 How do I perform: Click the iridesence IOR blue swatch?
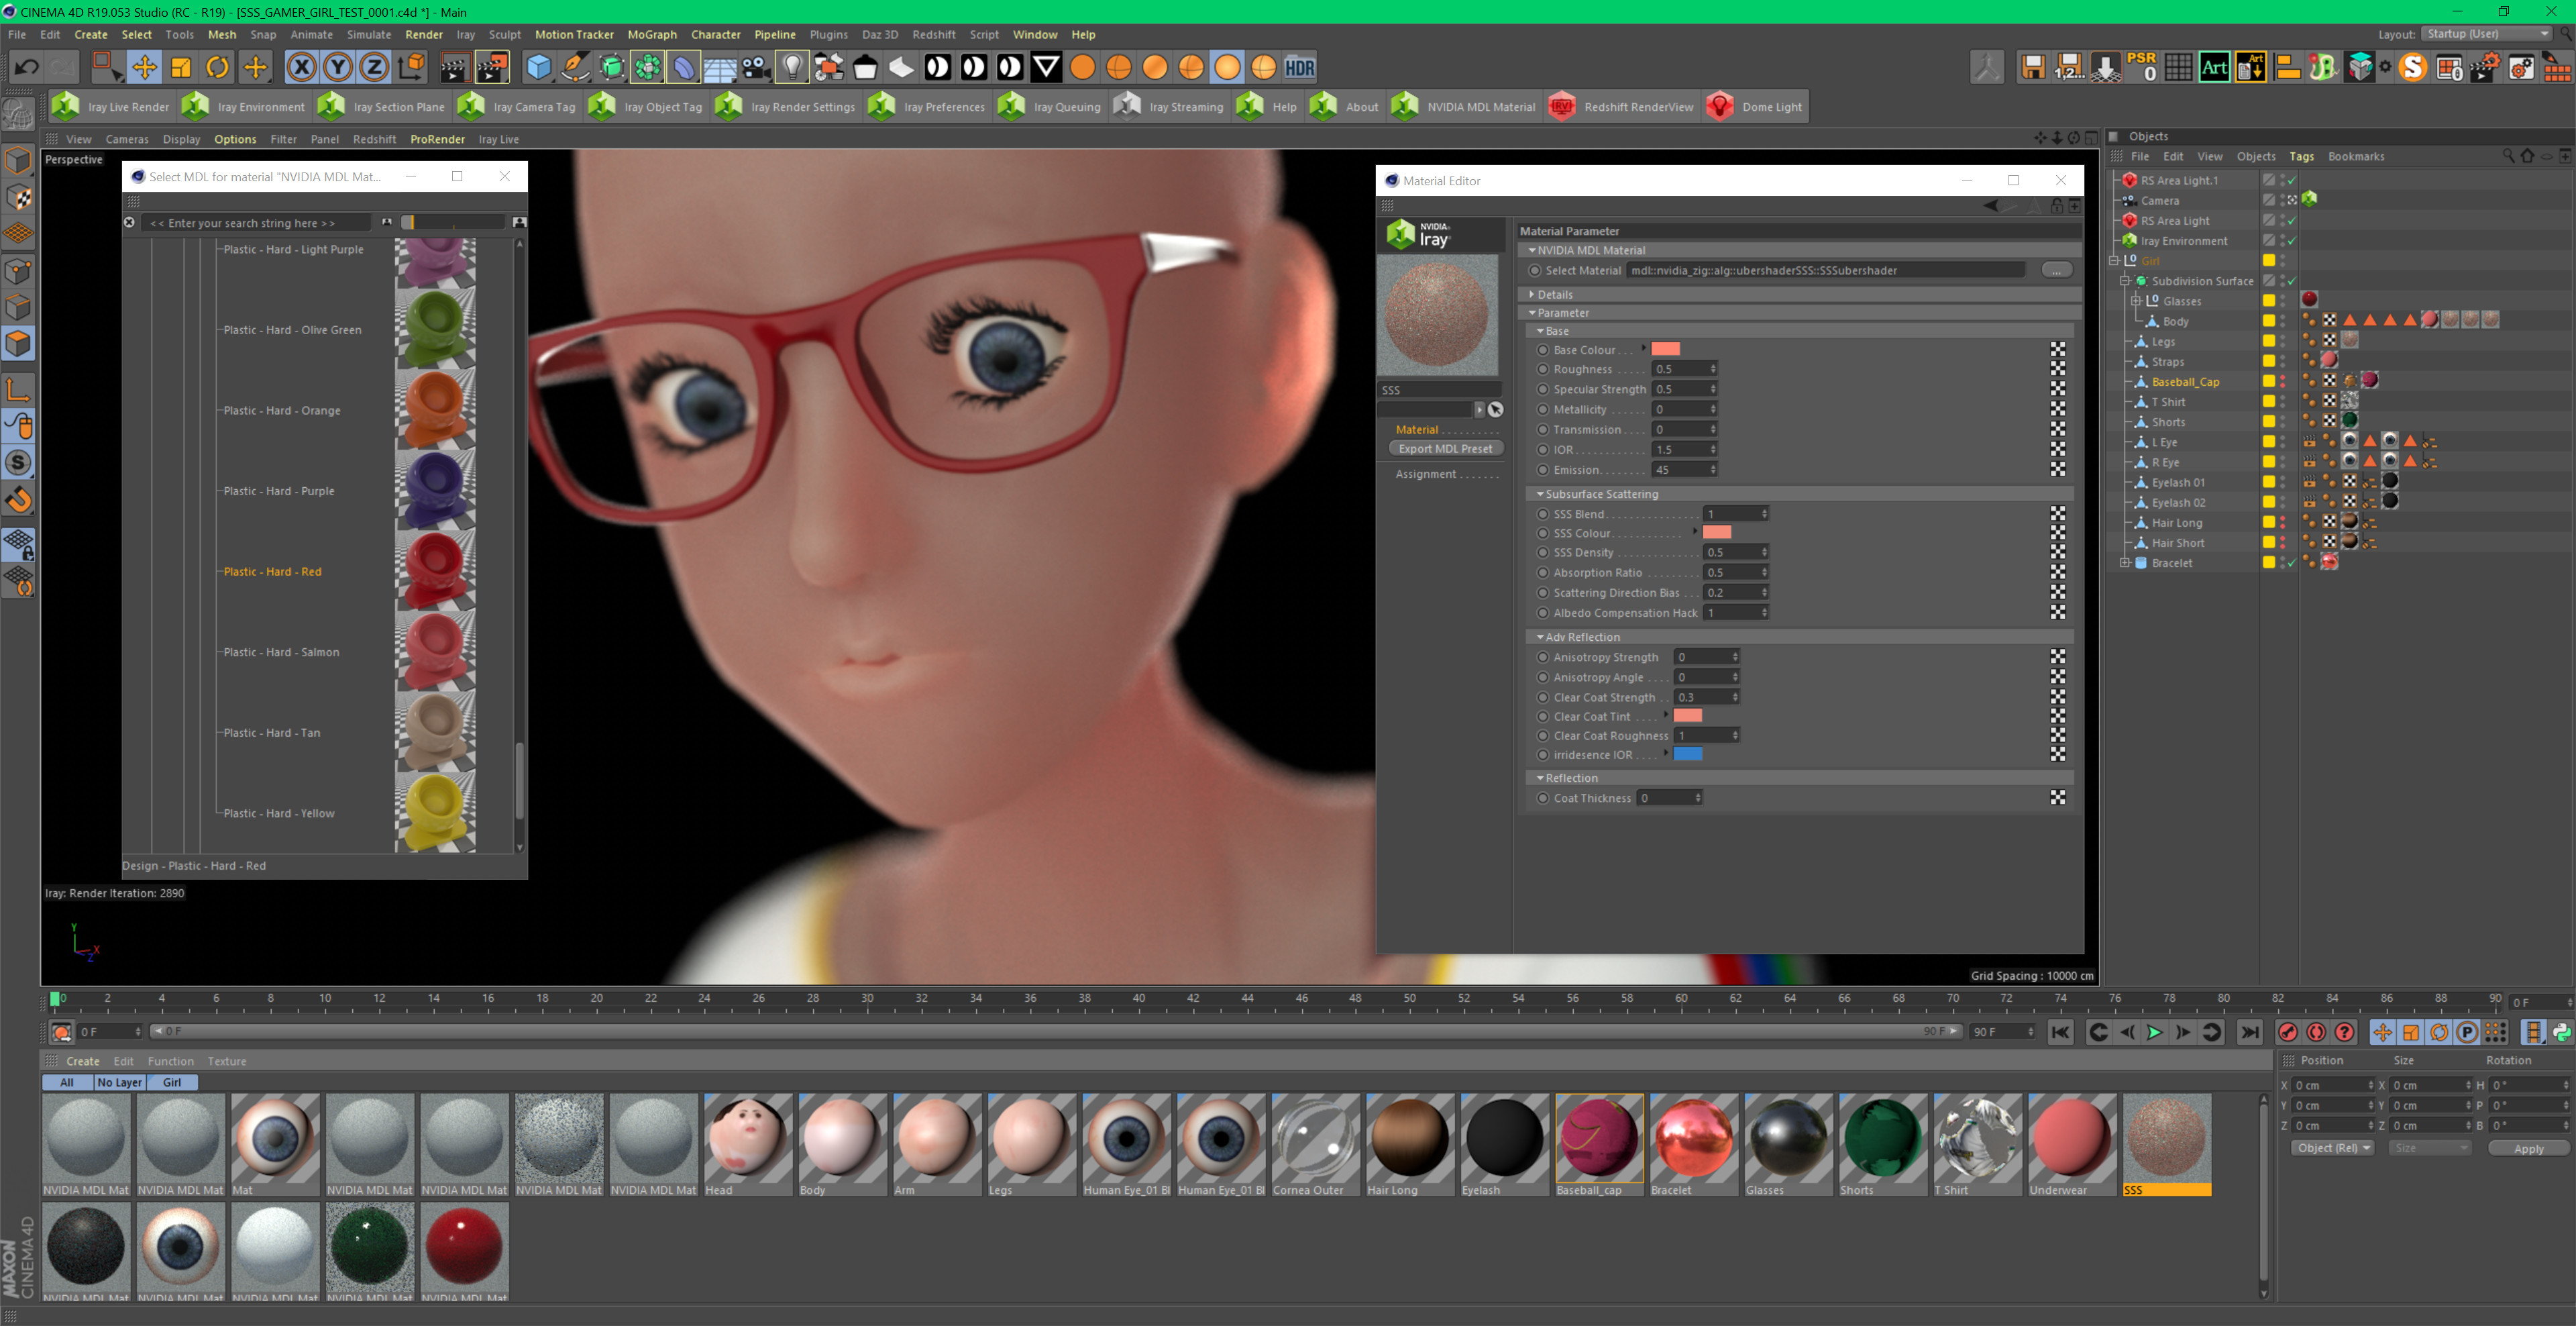coord(1687,754)
